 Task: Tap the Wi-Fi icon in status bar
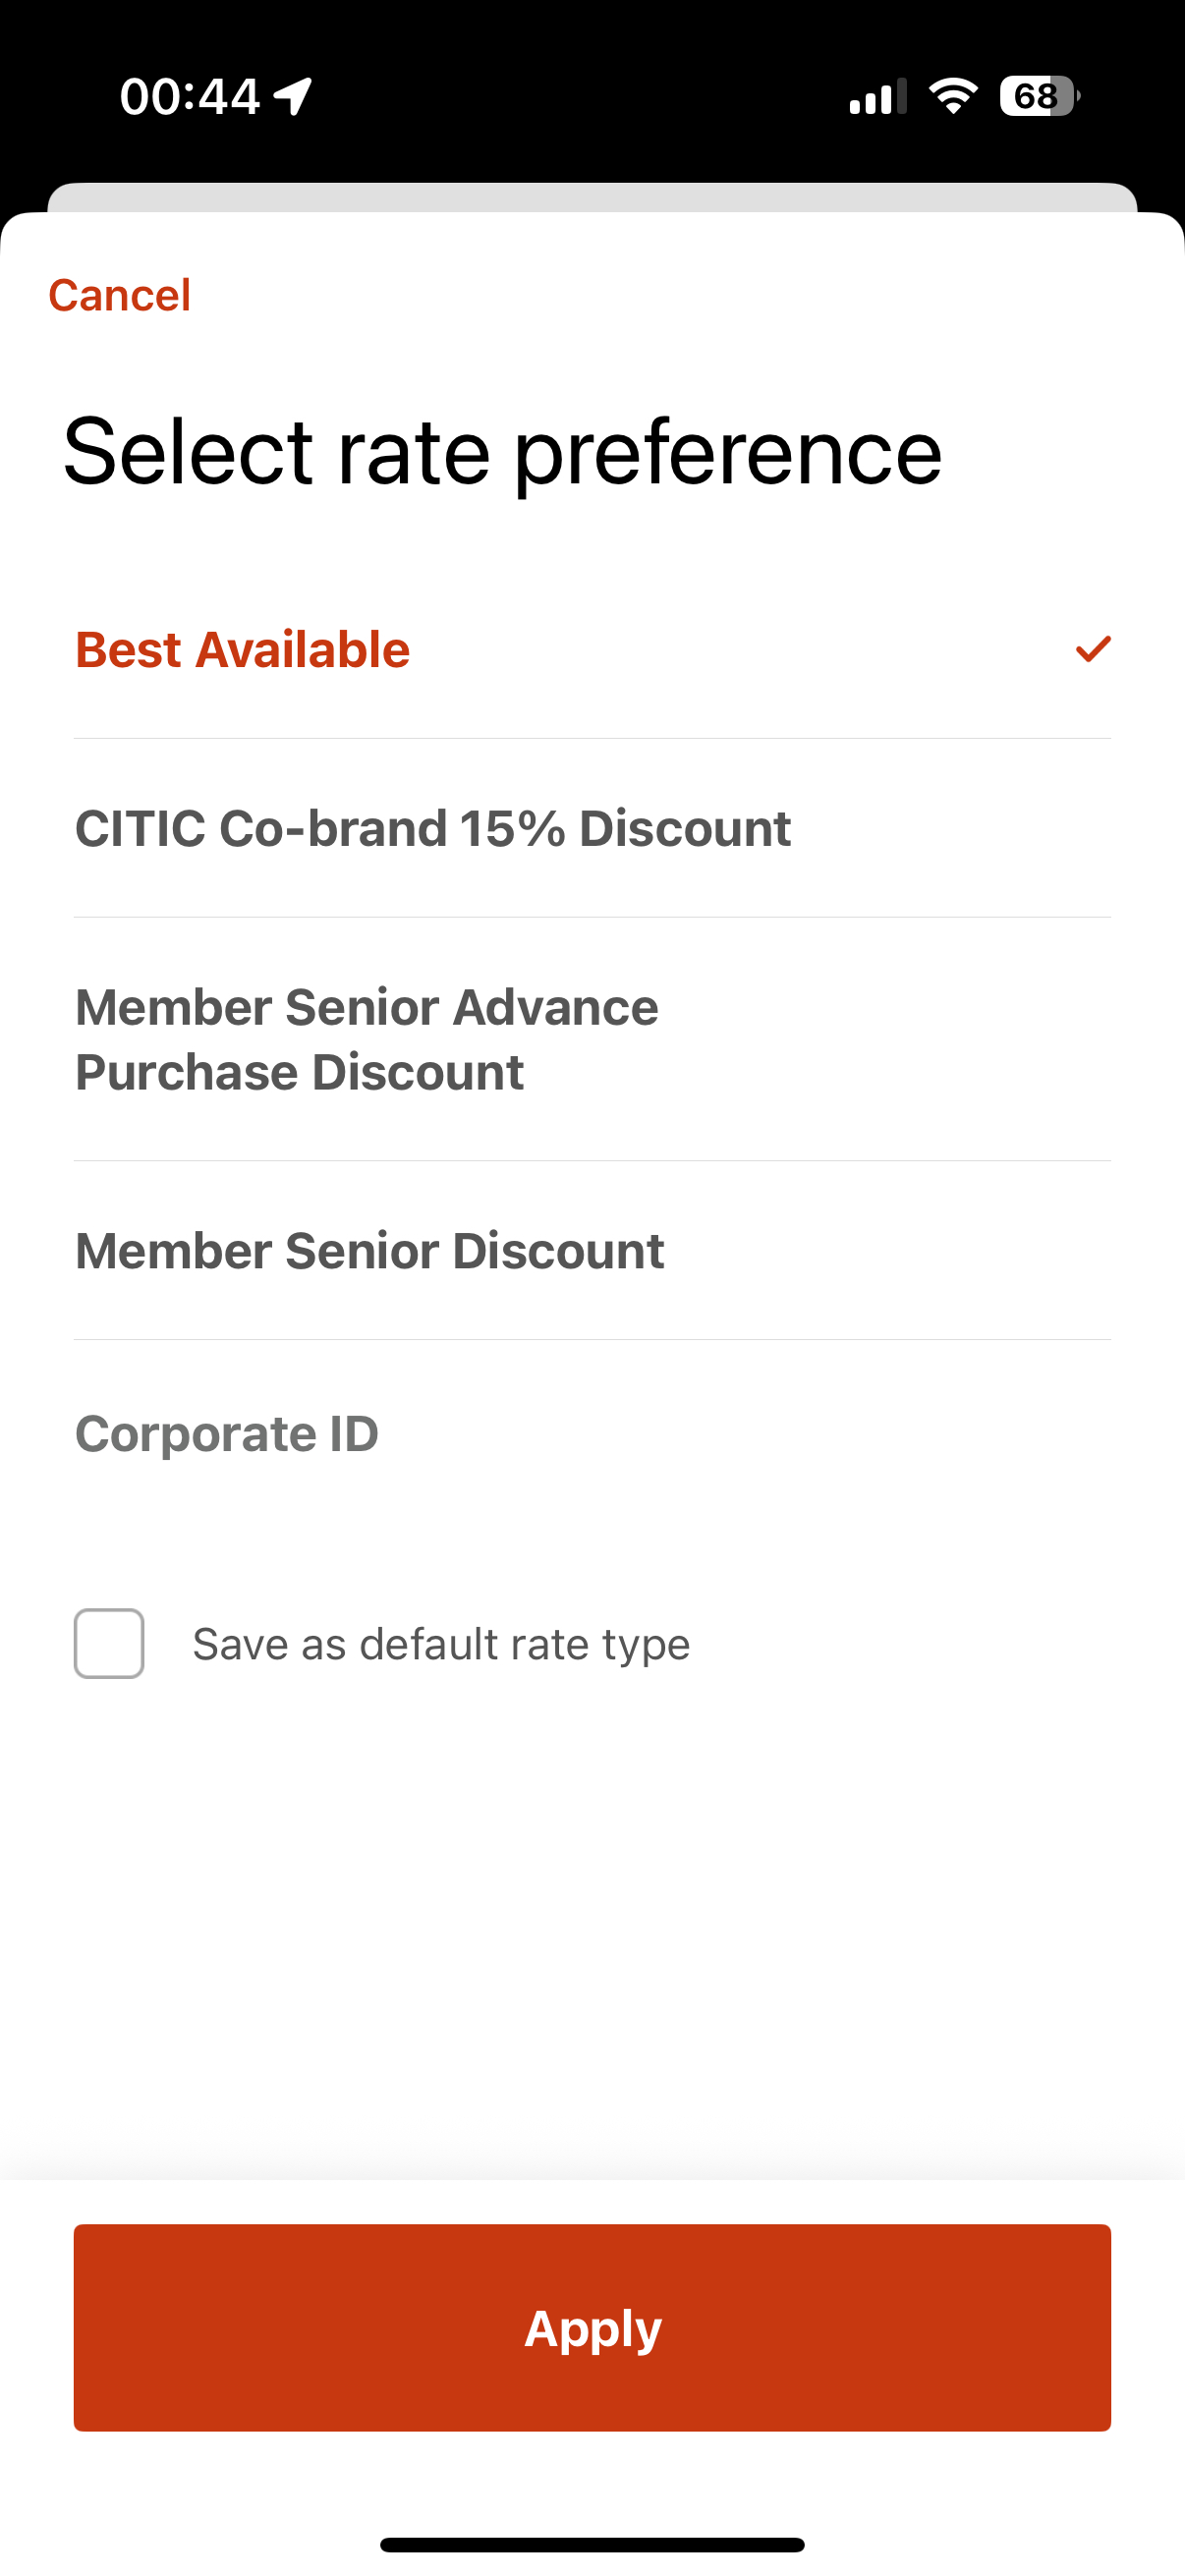pos(953,96)
